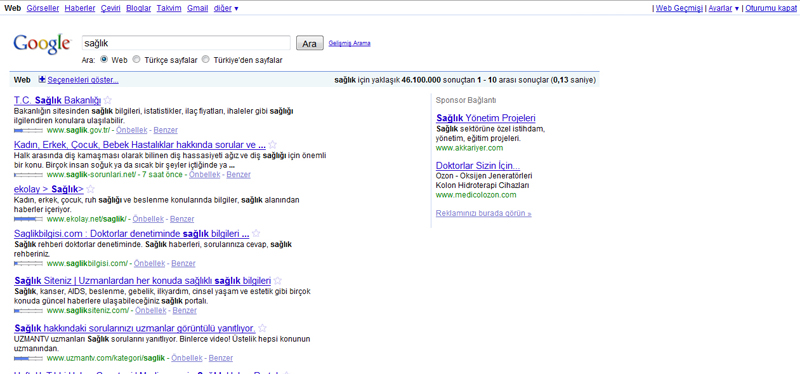
Task: Click the plus icon beside Seçenekleri göster
Action: 42,80
